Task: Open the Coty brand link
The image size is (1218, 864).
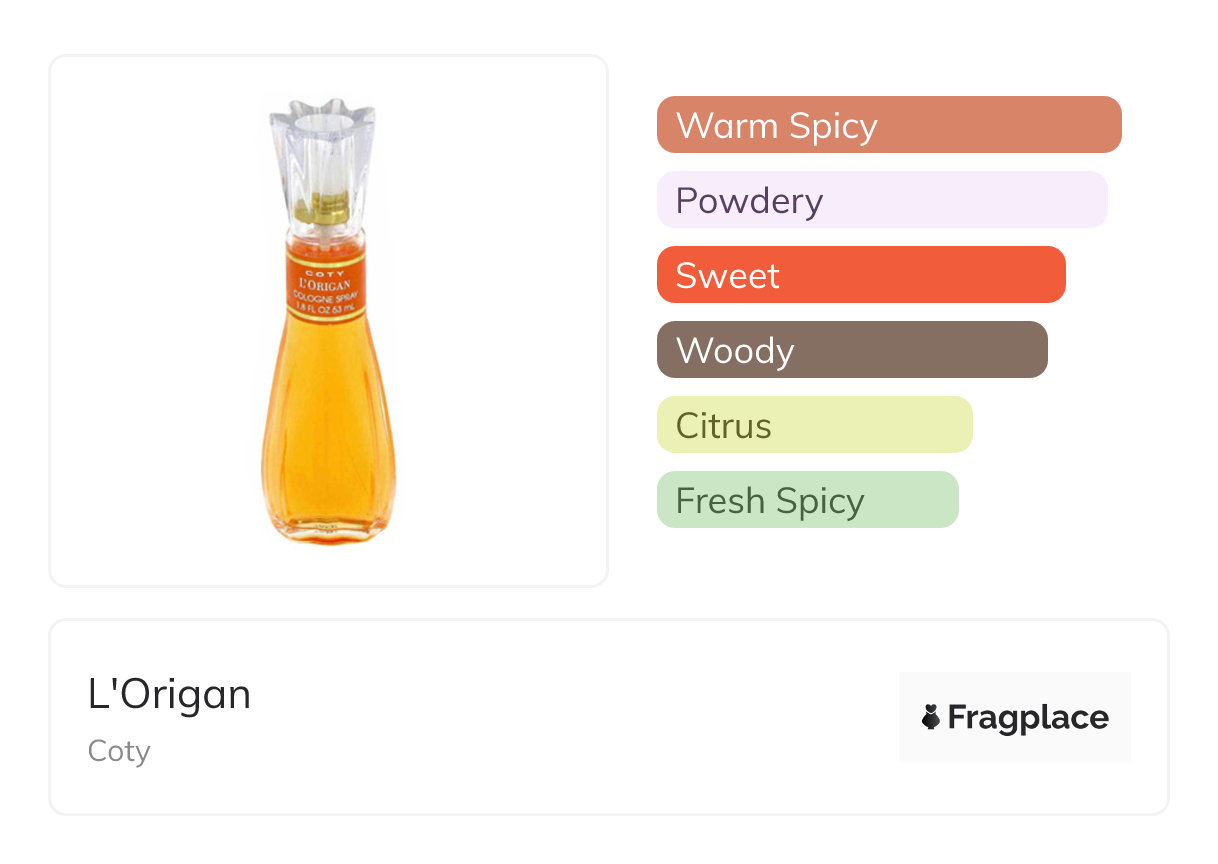Action: point(119,751)
